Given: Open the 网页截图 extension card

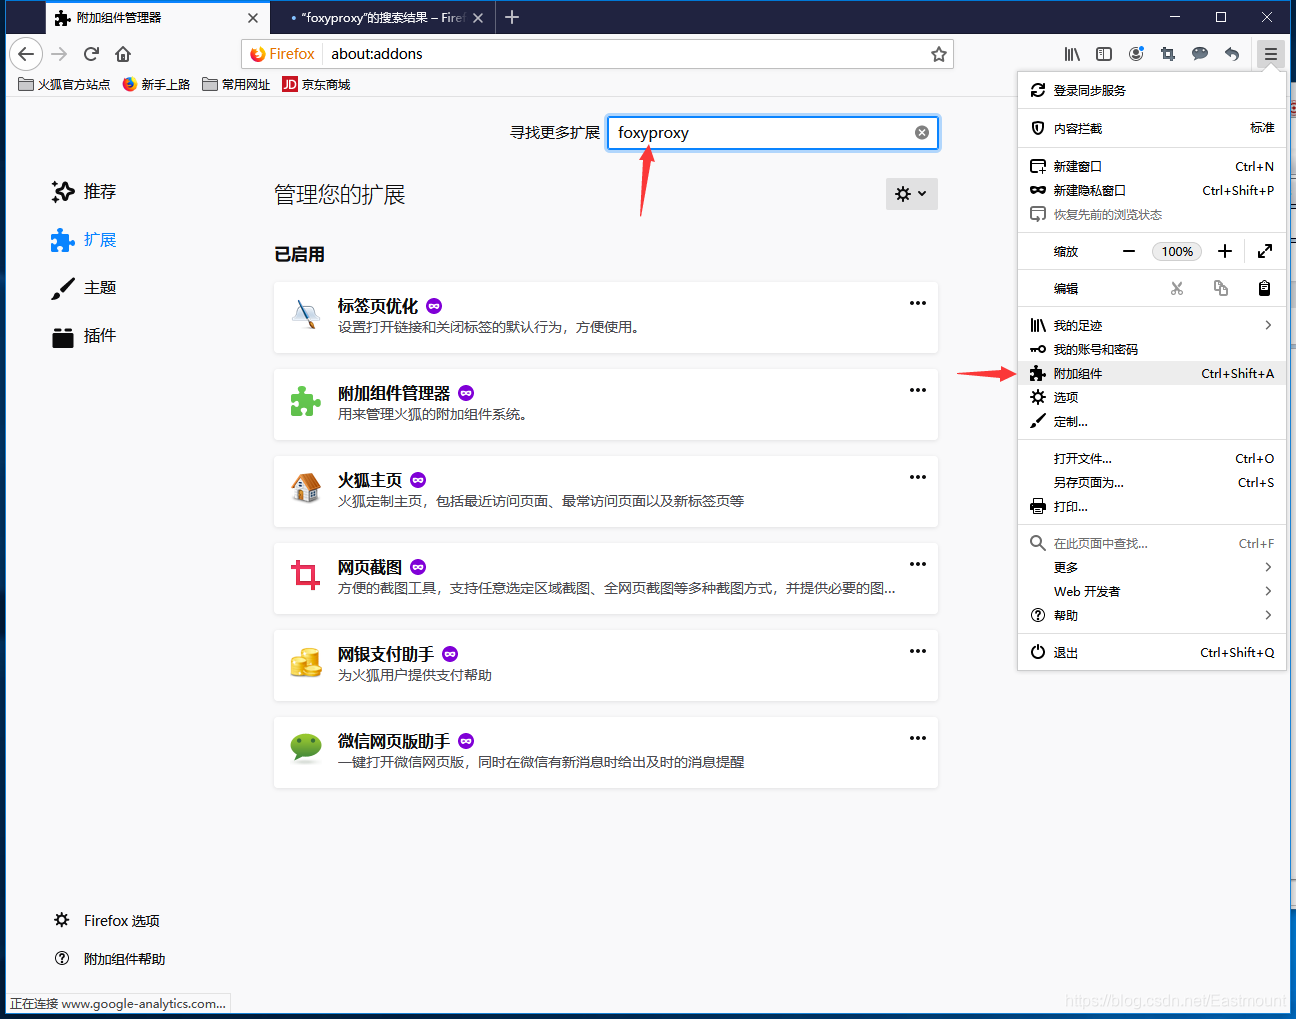Looking at the screenshot, I should click(606, 578).
